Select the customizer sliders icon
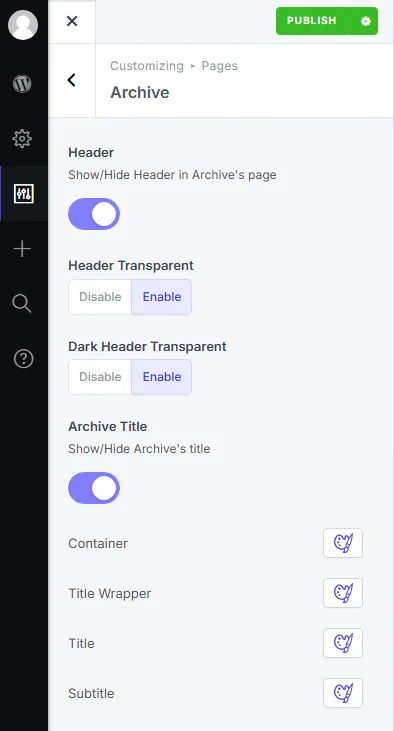This screenshot has width=394, height=731. 23,193
